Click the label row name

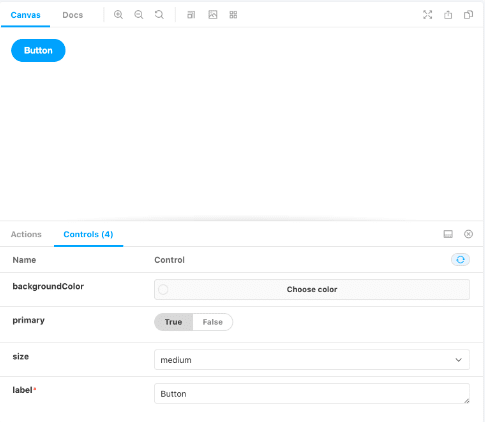coord(22,390)
